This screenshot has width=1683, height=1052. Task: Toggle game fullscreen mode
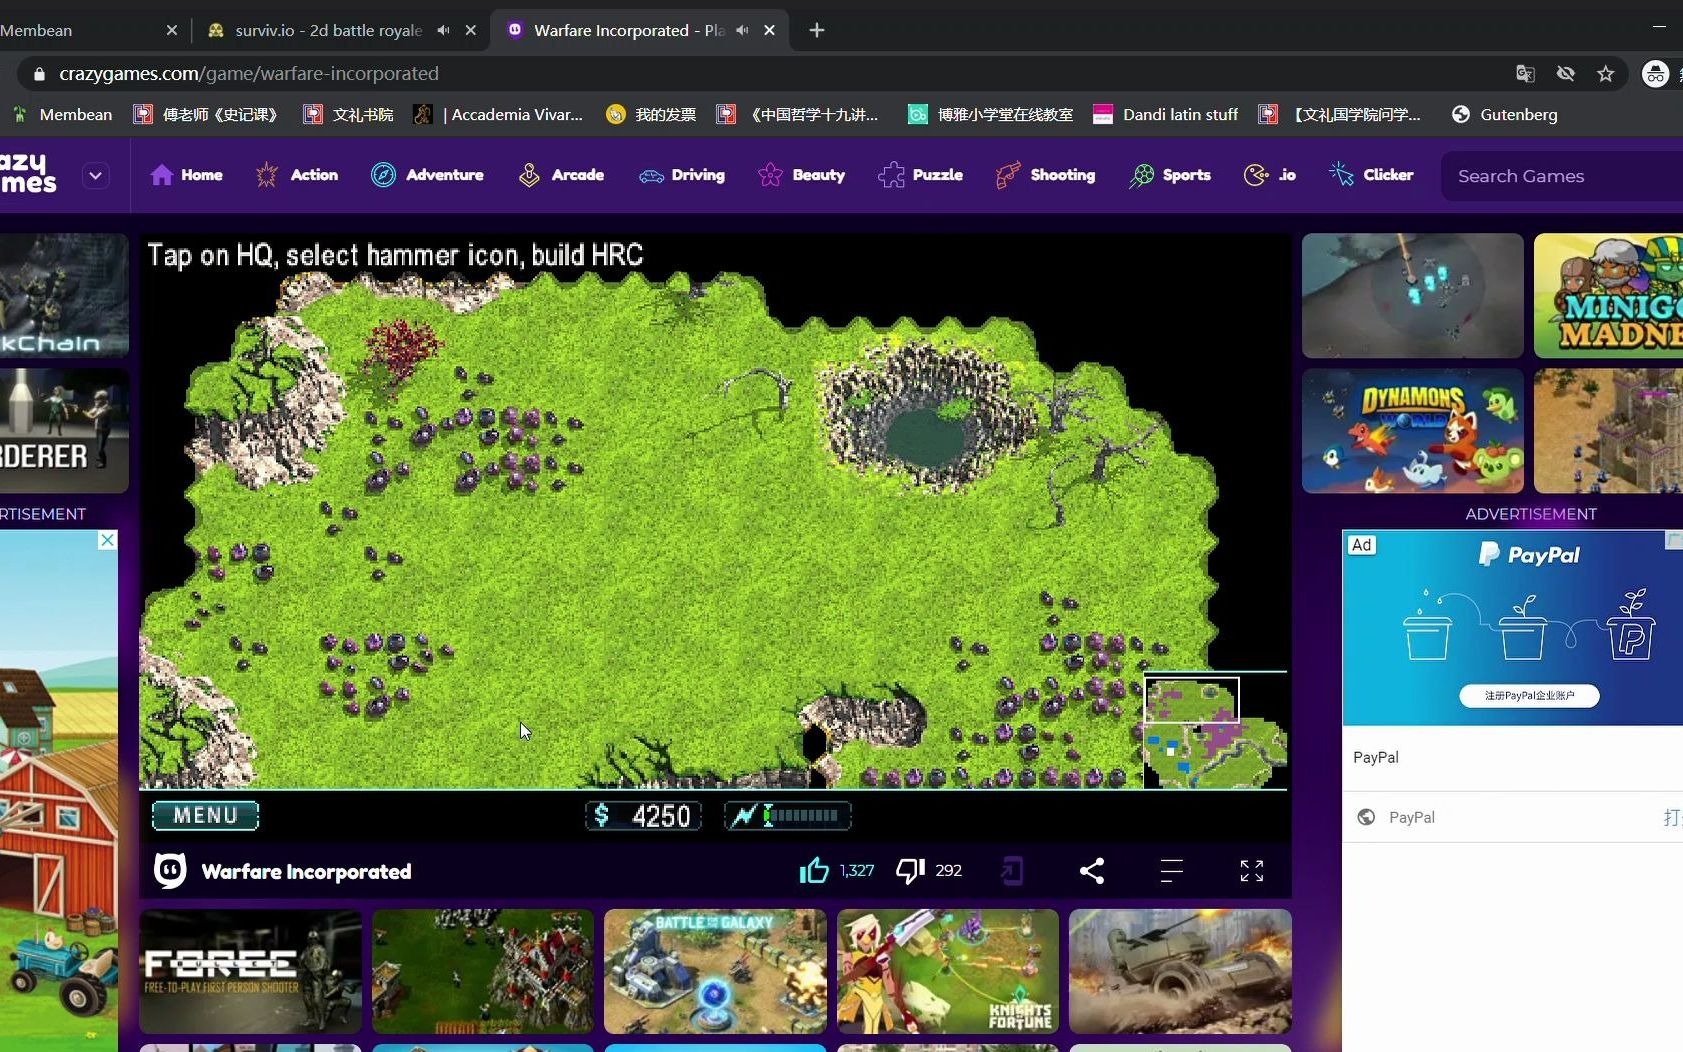pos(1252,871)
